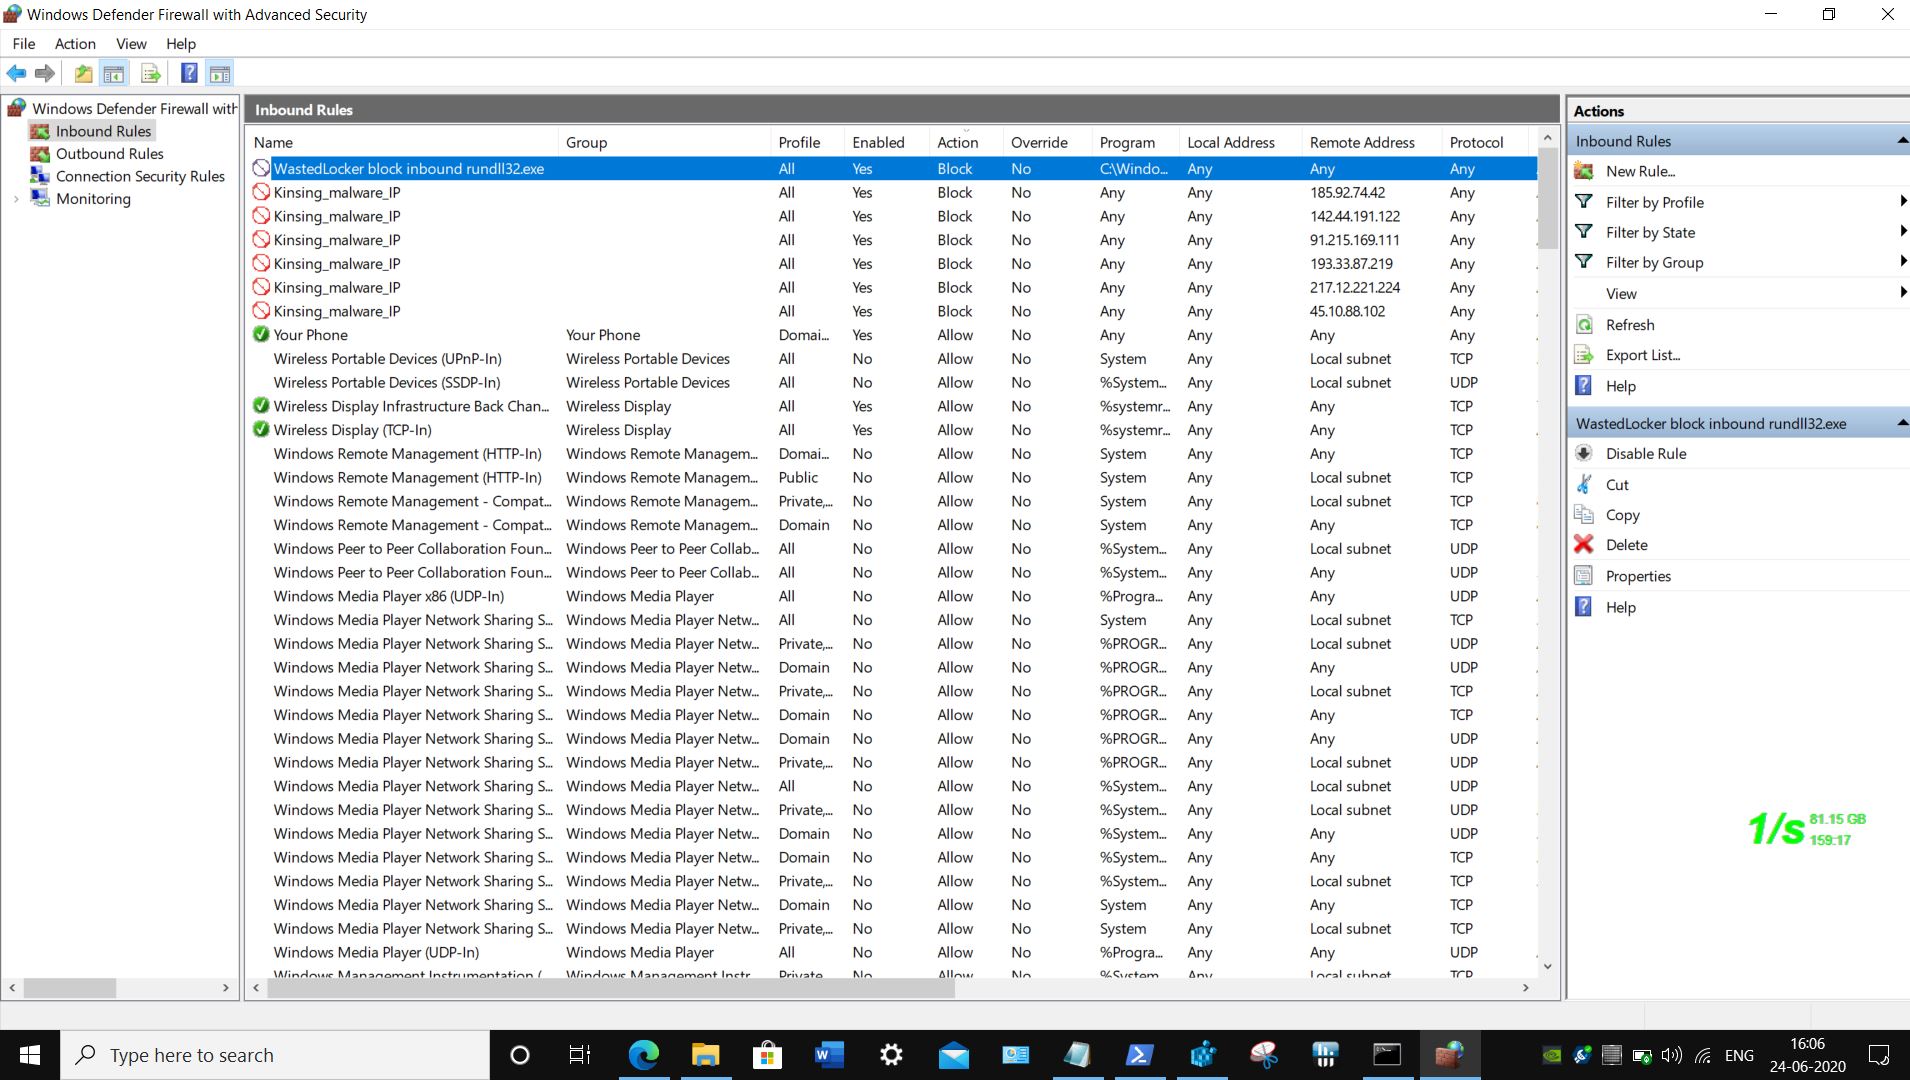
Task: Select the root Windows Defender Firewall node
Action: point(134,108)
